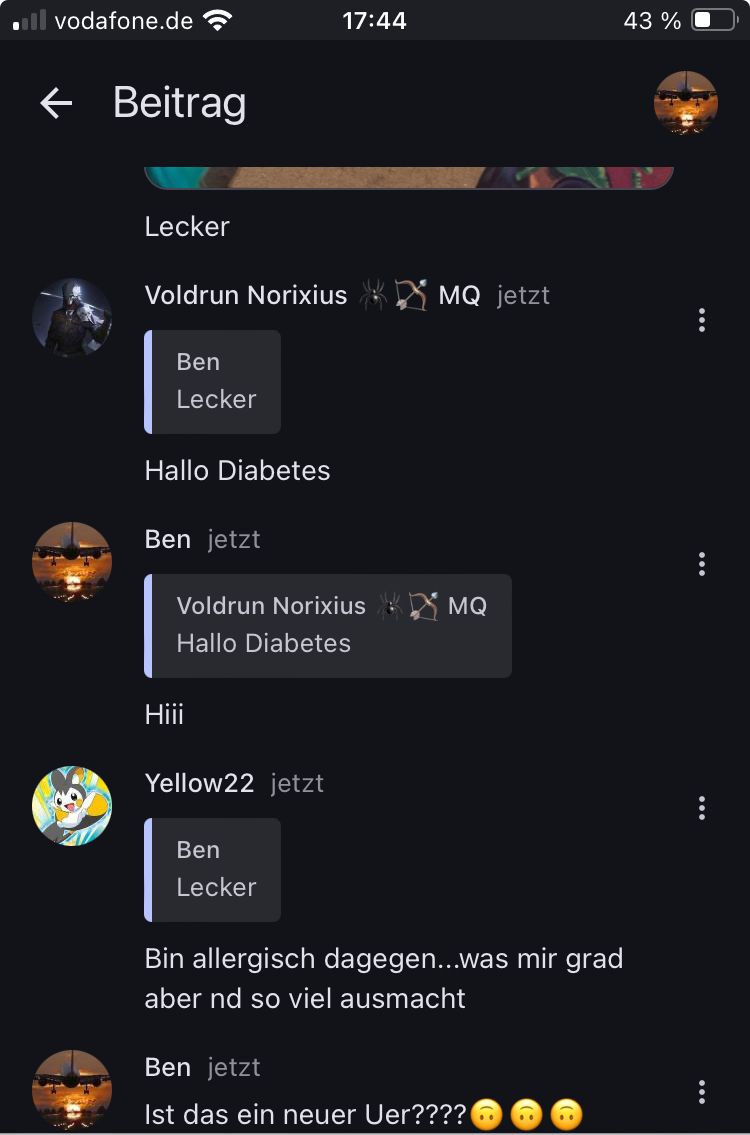Image resolution: width=750 pixels, height=1135 pixels.
Task: Tap the Bin allergisch dagegen comment text
Action: coord(384,979)
